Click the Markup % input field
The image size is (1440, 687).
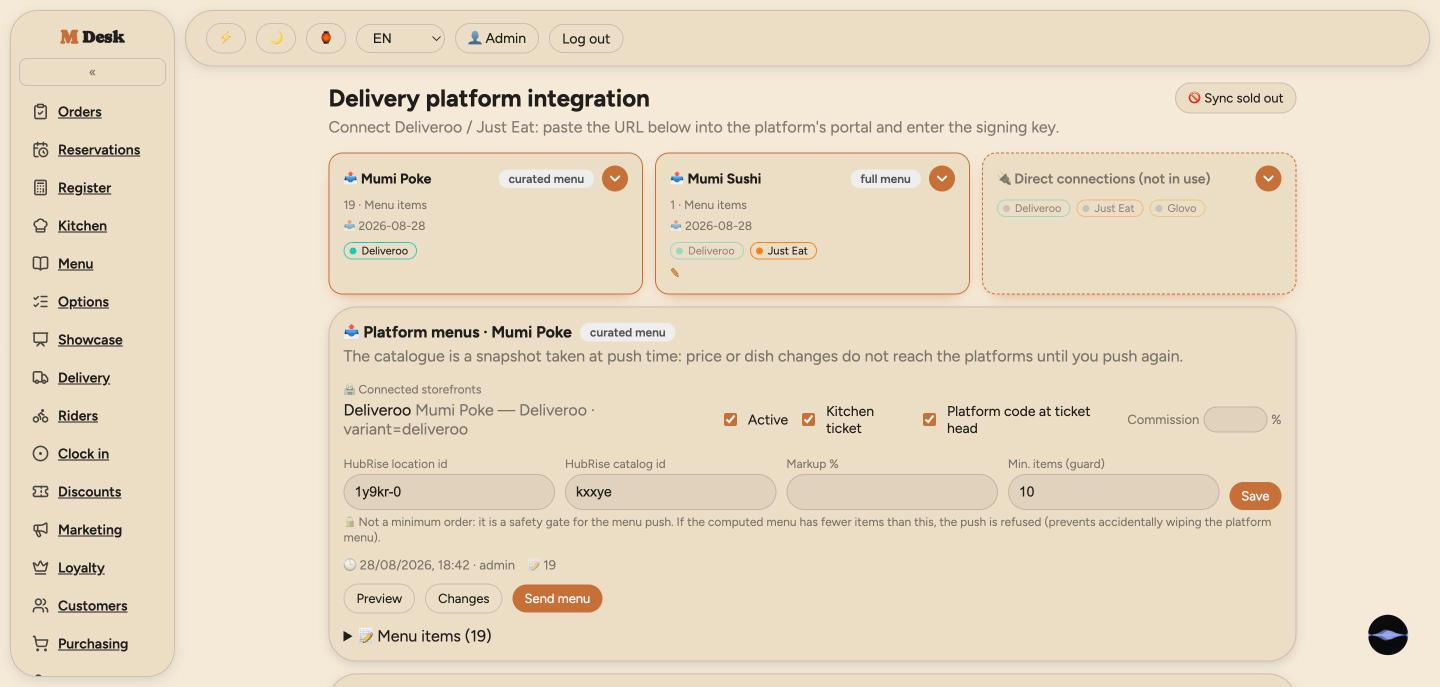point(892,492)
